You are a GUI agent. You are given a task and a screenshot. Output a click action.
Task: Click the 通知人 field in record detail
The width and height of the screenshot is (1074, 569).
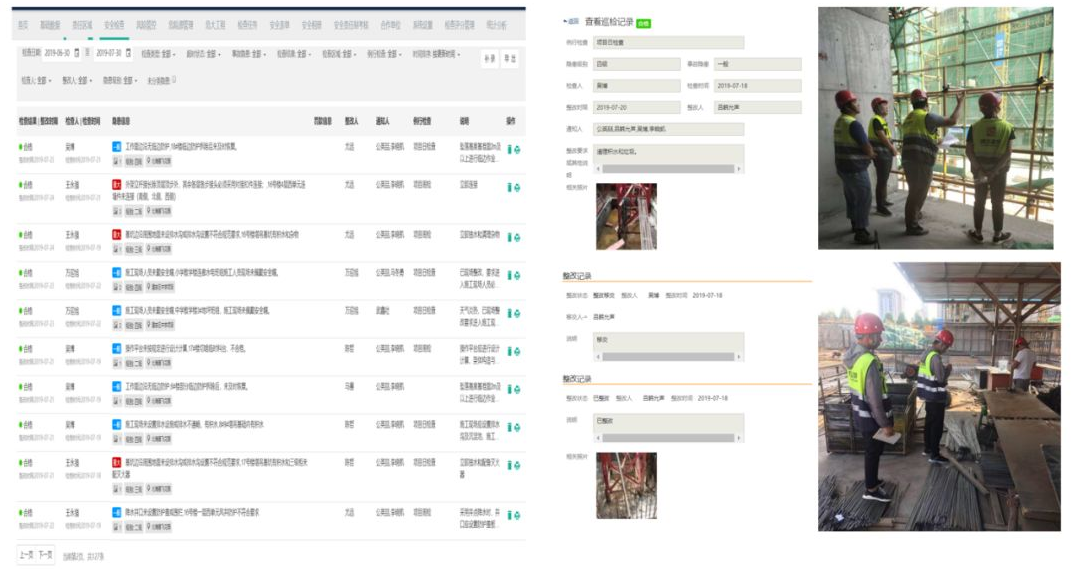click(x=668, y=129)
